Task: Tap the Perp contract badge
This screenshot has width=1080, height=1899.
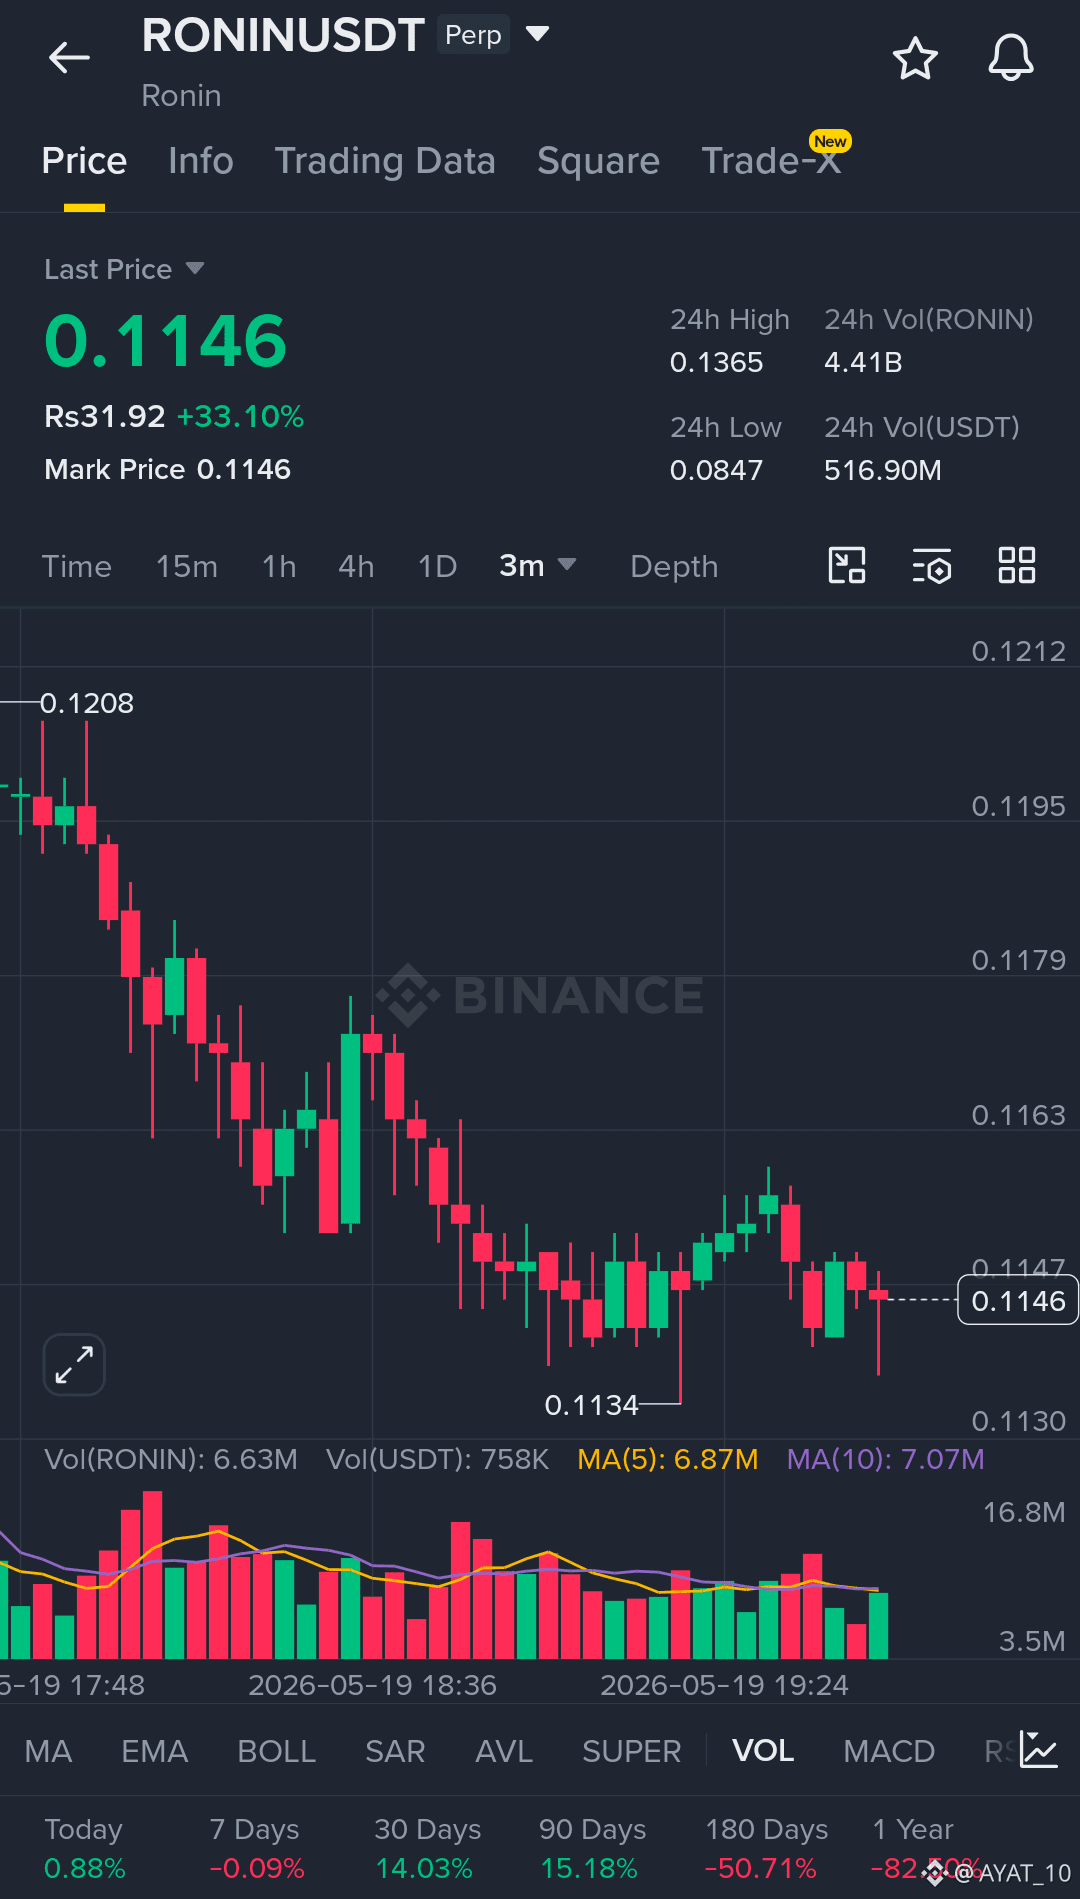Action: (473, 34)
